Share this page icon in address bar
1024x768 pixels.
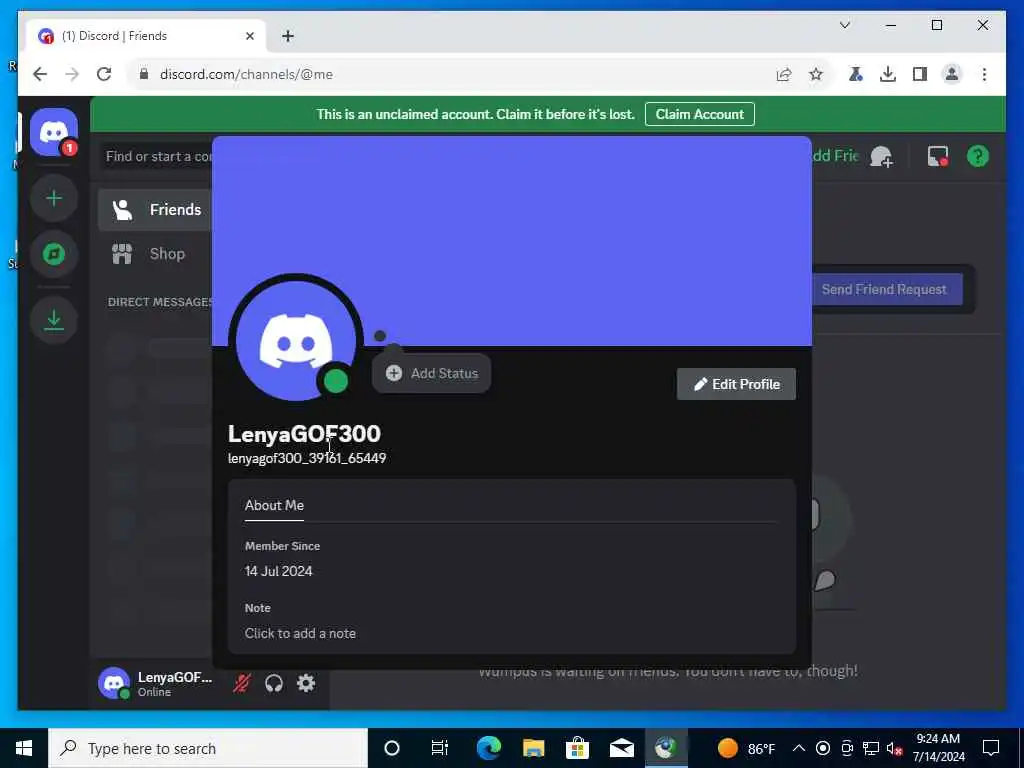pyautogui.click(x=784, y=74)
